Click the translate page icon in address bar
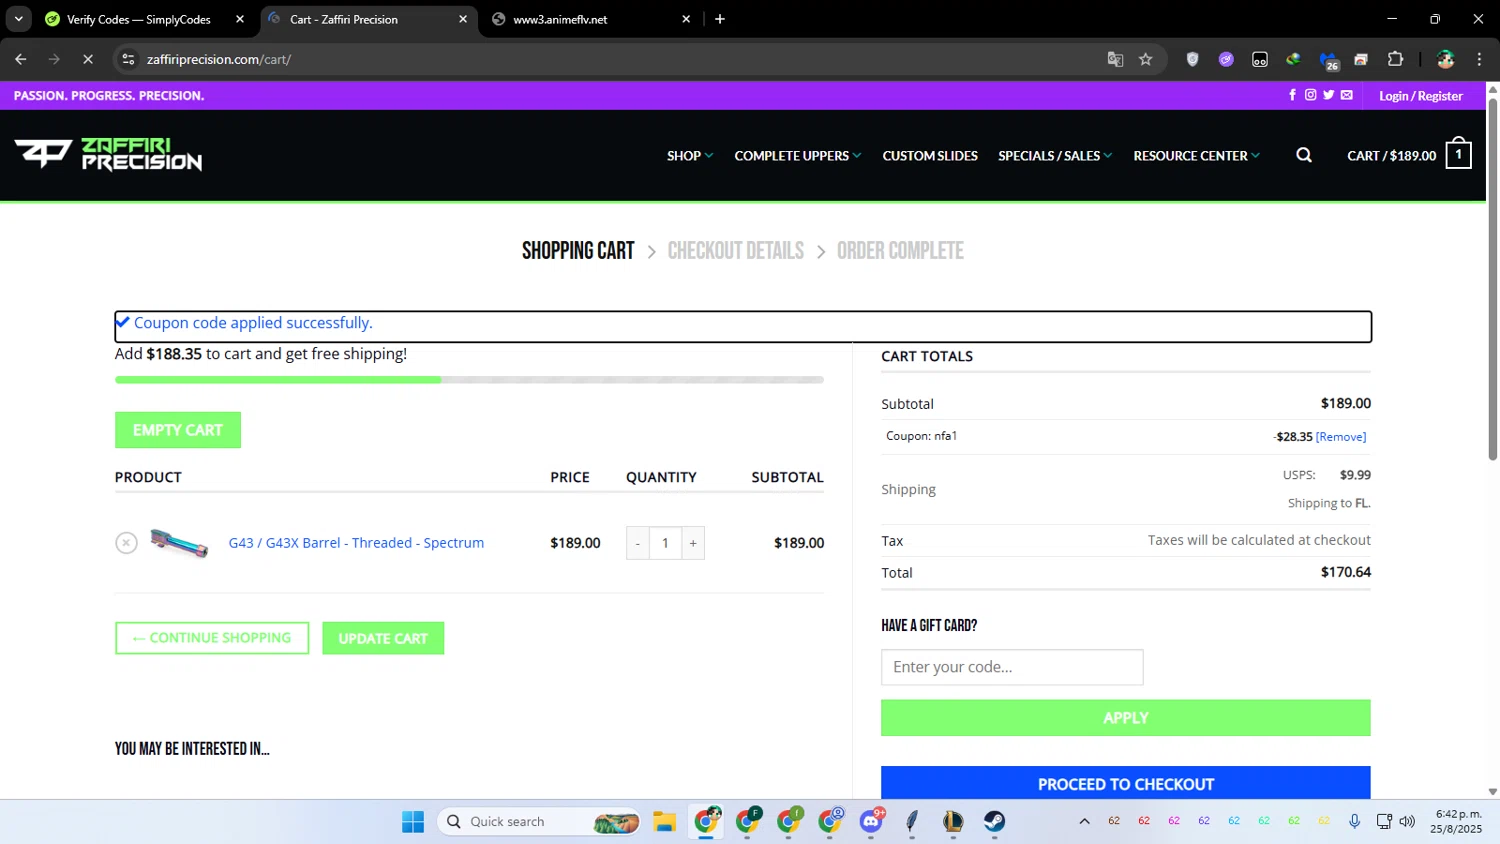This screenshot has height=844, width=1500. [1115, 59]
